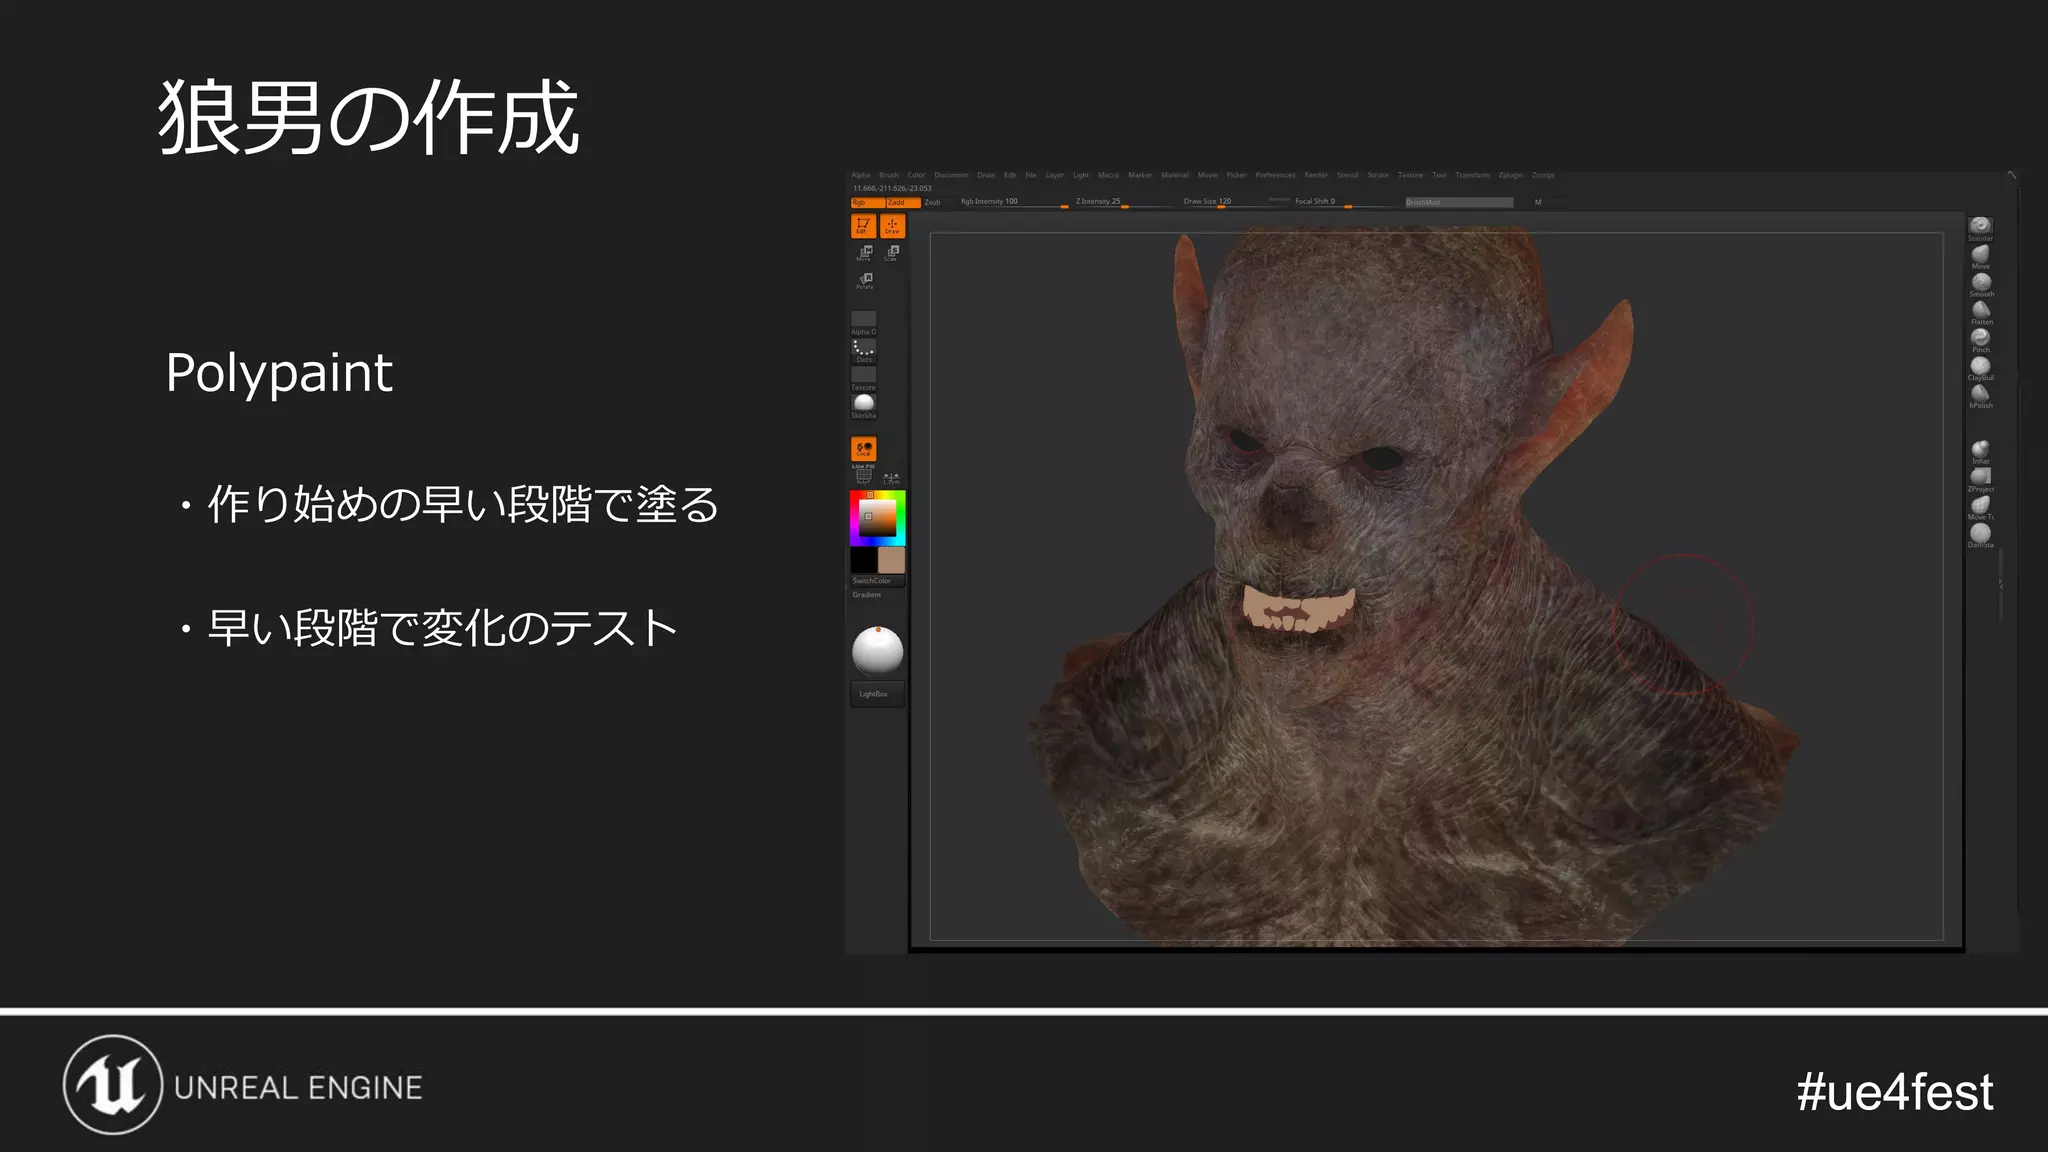This screenshot has width=2048, height=1152.
Task: Switch to Scale transform mode
Action: click(x=892, y=253)
